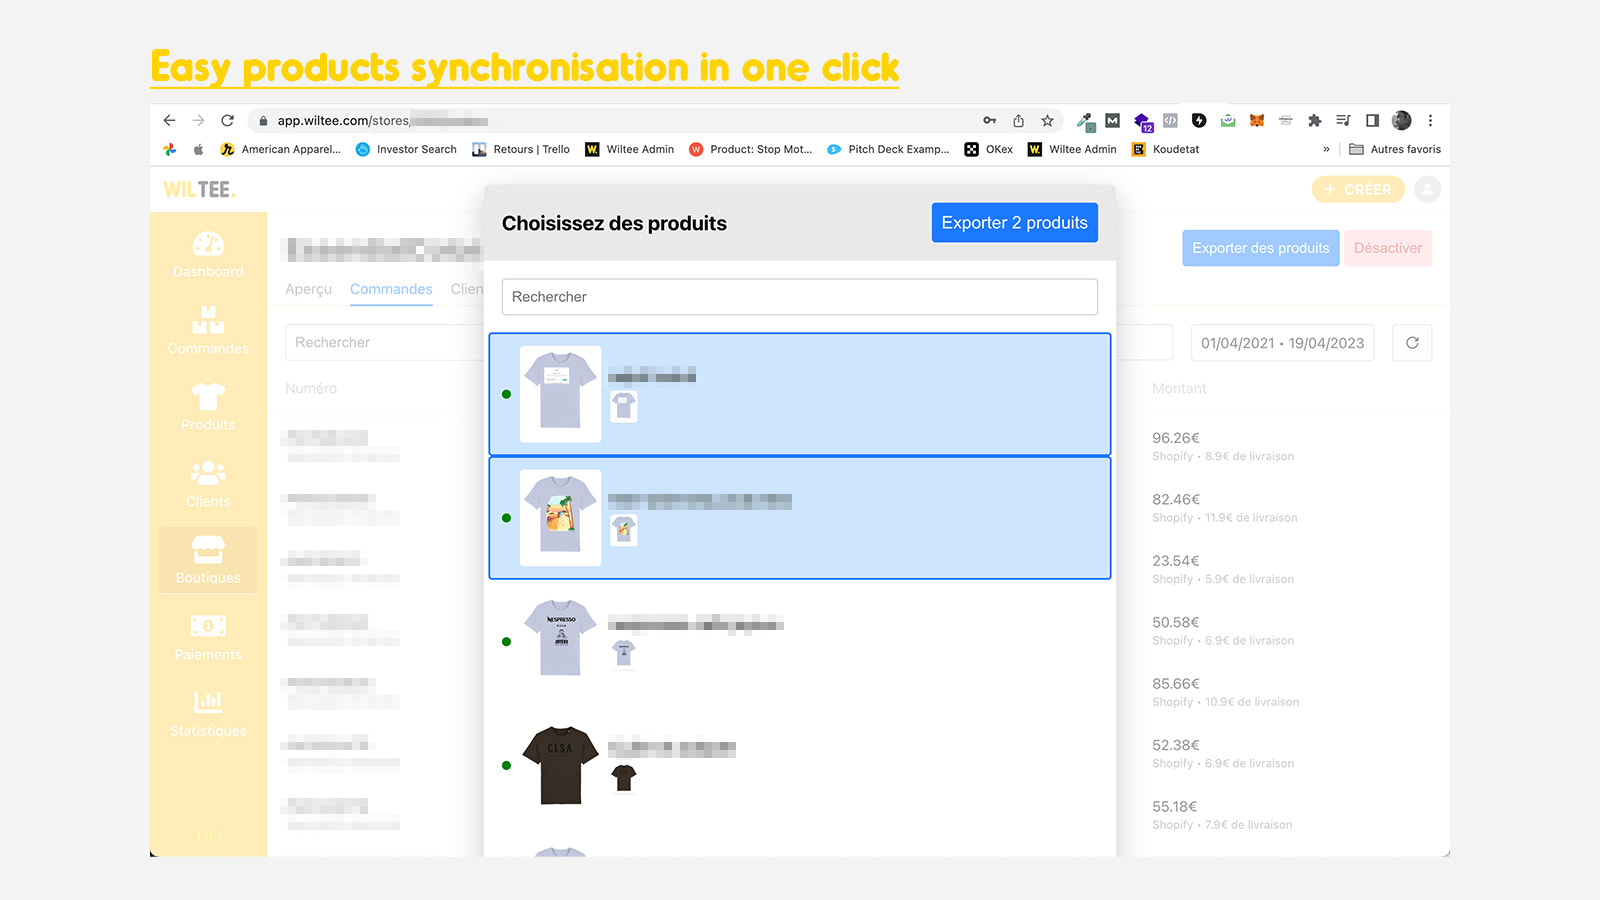Image resolution: width=1600 pixels, height=900 pixels.
Task: Open Commandes in the left sidebar
Action: tap(208, 330)
